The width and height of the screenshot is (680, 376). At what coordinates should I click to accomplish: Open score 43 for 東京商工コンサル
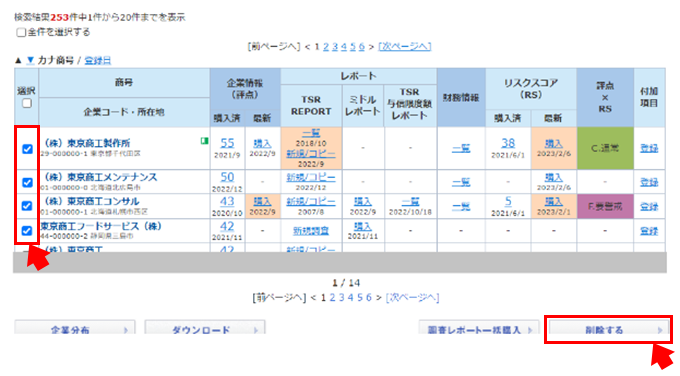point(227,202)
